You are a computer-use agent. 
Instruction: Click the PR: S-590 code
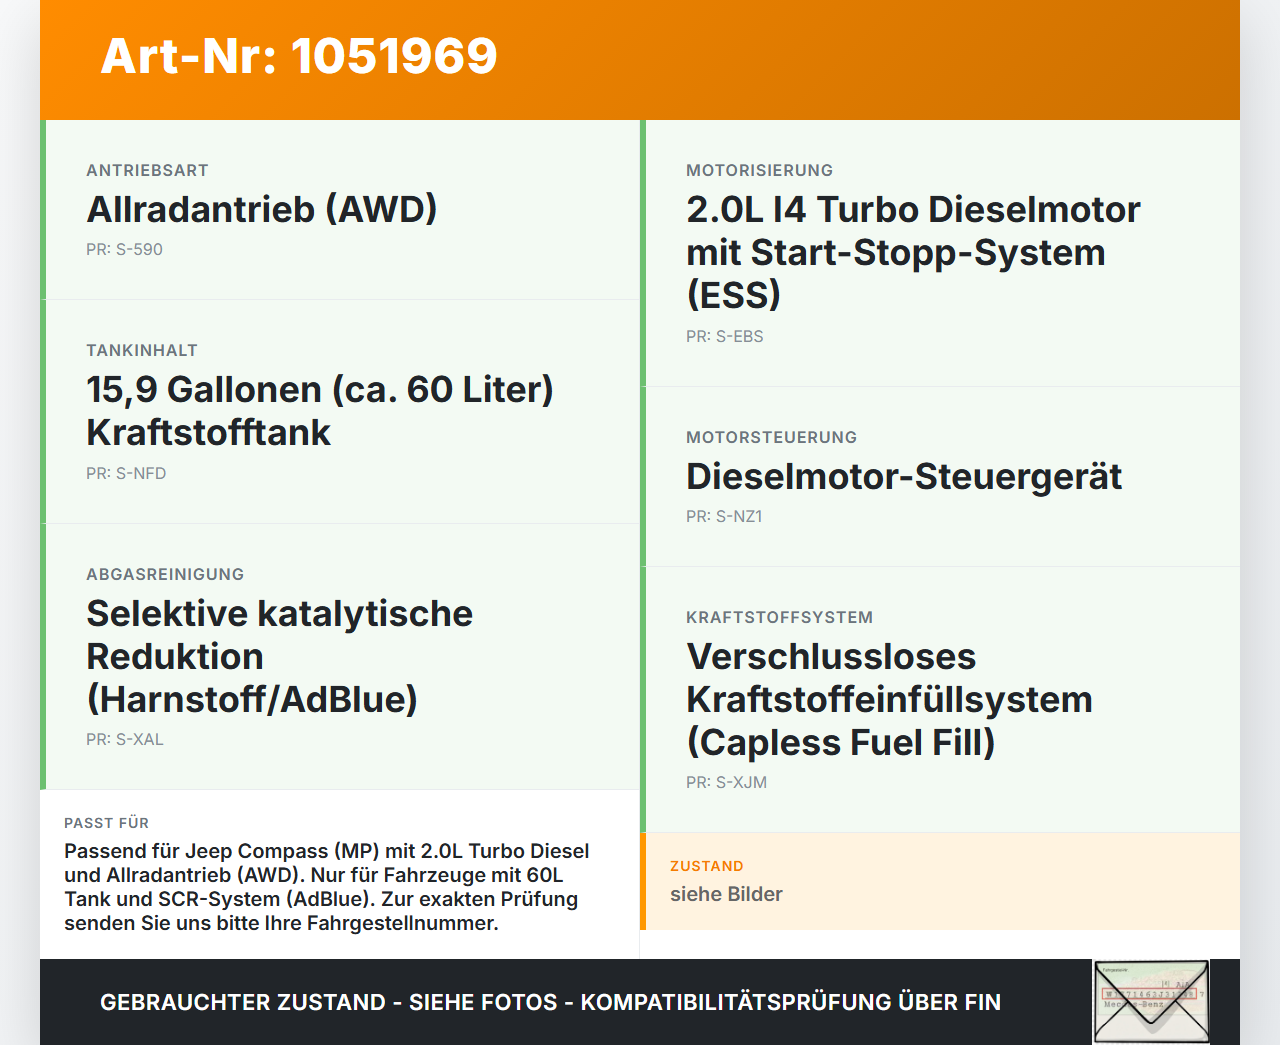point(124,249)
